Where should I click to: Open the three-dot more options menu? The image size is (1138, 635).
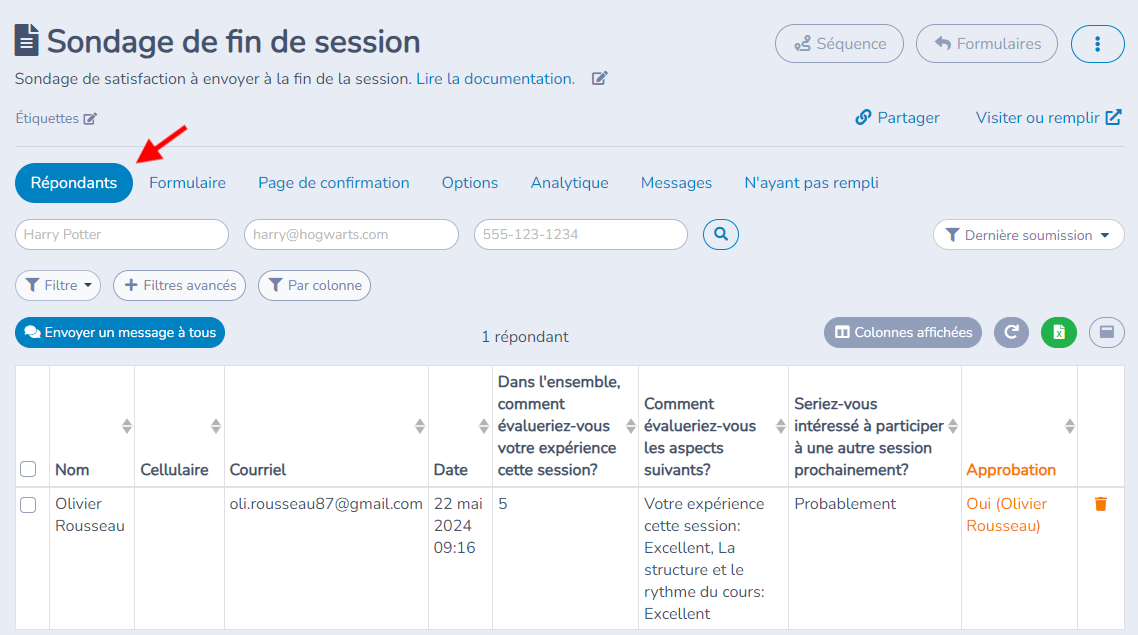[x=1097, y=44]
